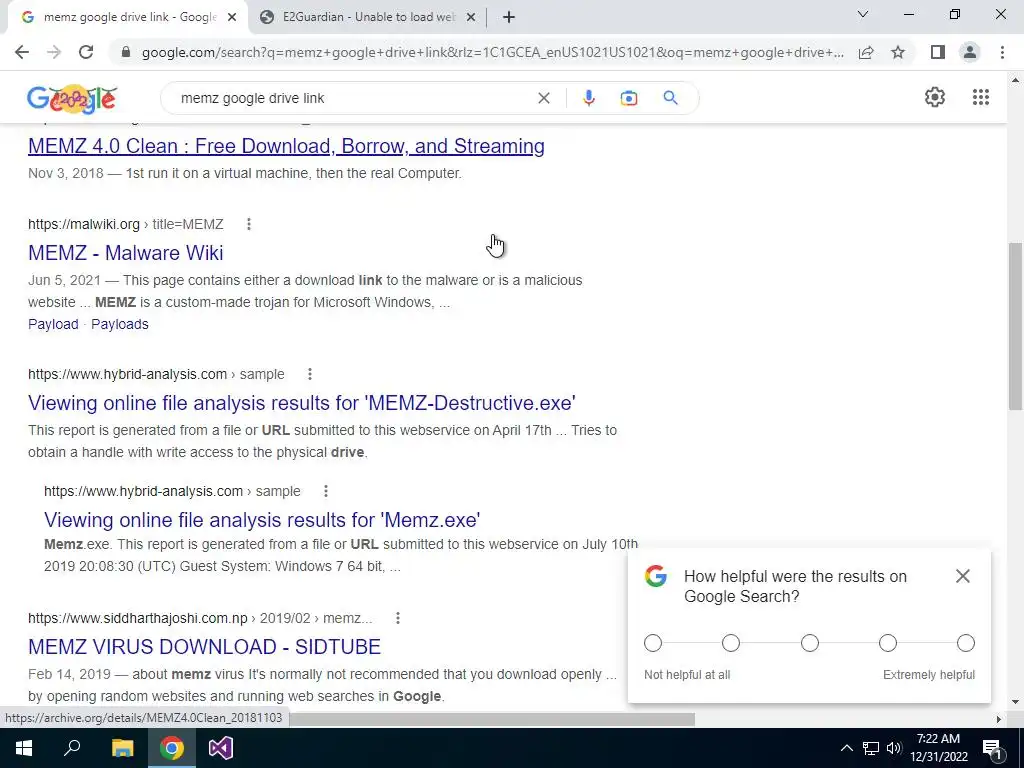The height and width of the screenshot is (768, 1024).
Task: Go to Google home via the logo
Action: 72,99
